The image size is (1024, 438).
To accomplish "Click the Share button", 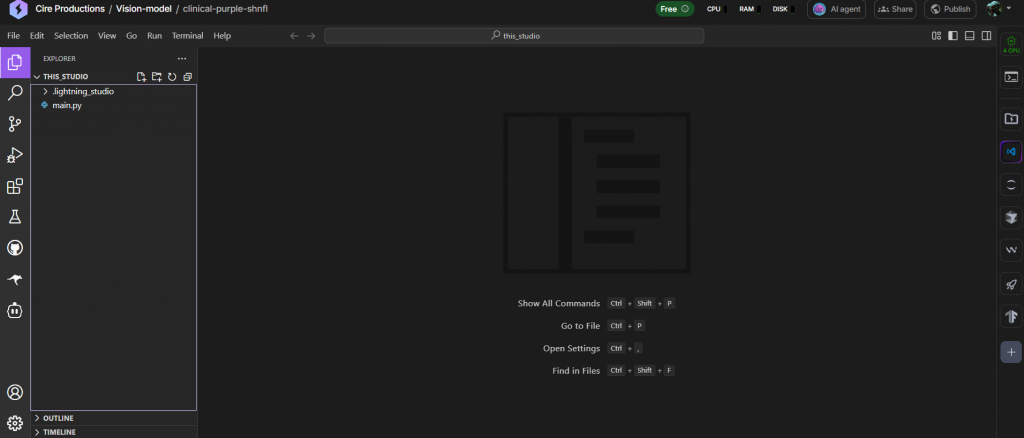I will (895, 9).
